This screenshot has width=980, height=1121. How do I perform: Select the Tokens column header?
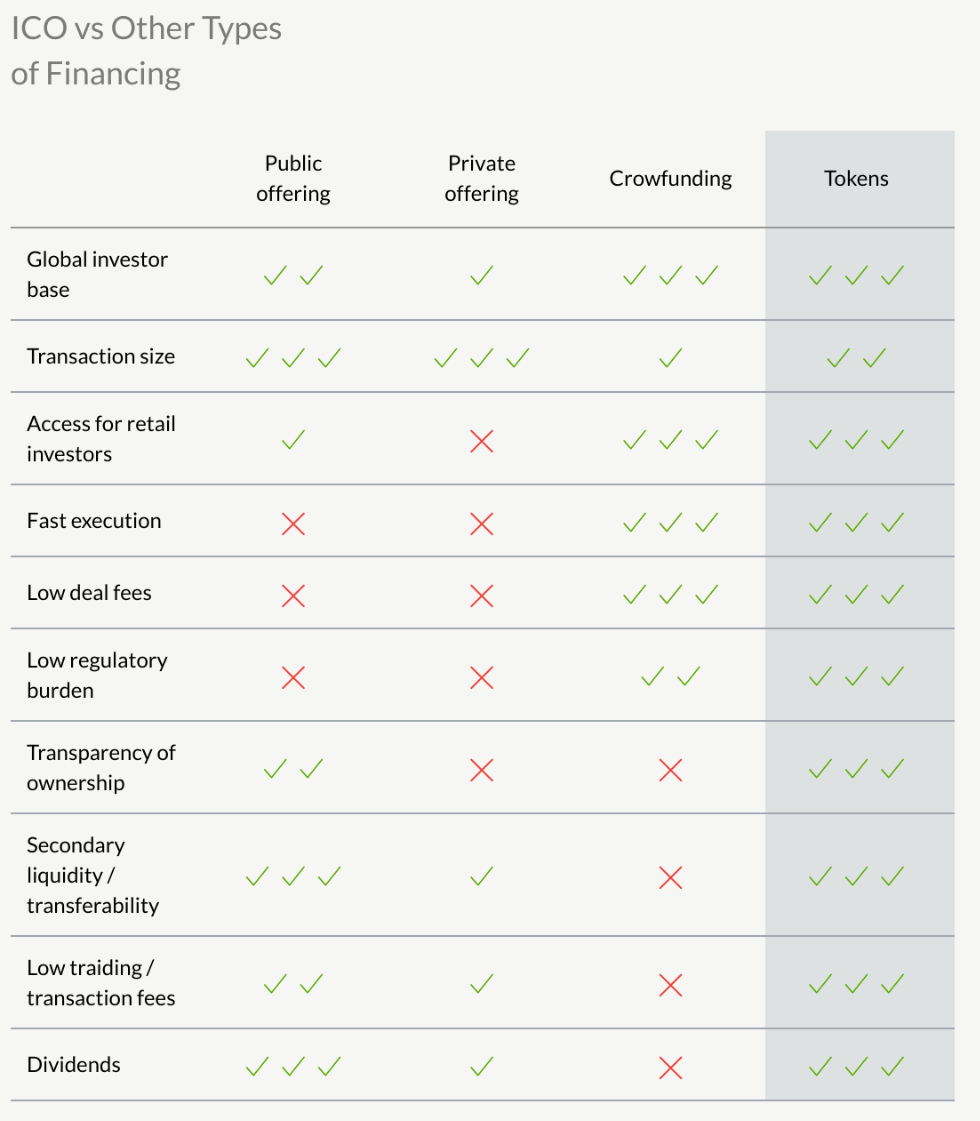856,179
